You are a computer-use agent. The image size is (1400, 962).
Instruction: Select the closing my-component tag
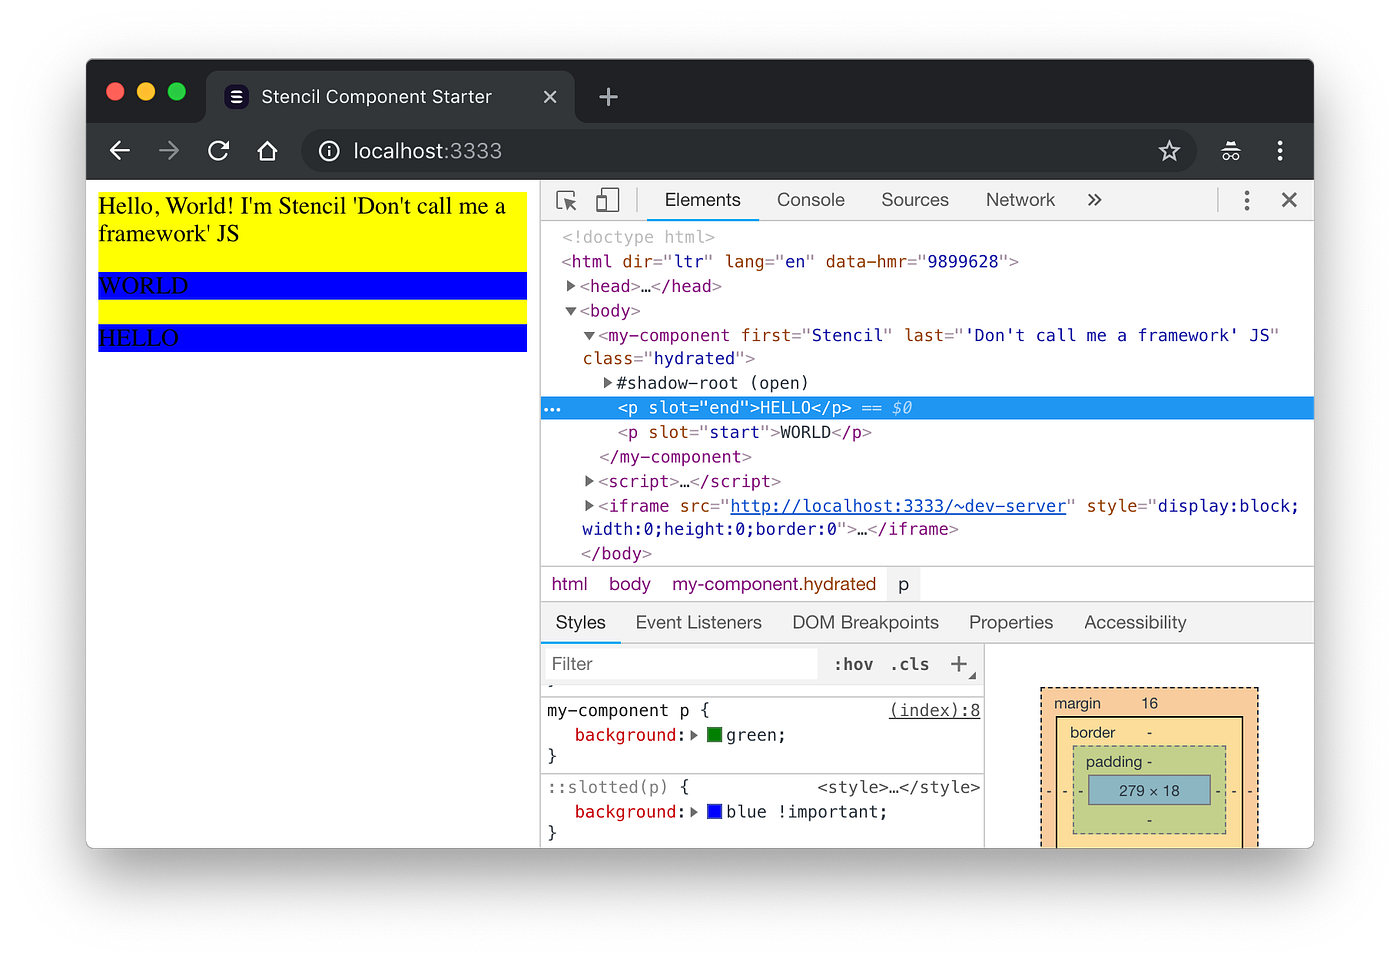[675, 457]
